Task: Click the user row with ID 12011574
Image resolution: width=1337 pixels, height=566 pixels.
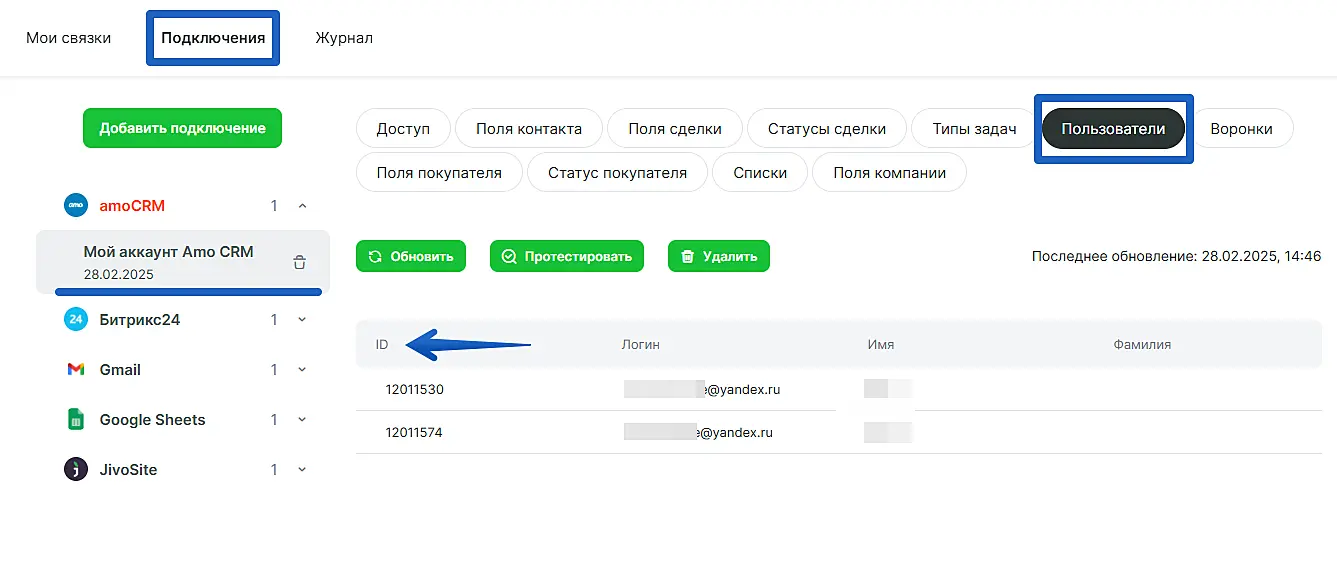Action: point(838,433)
